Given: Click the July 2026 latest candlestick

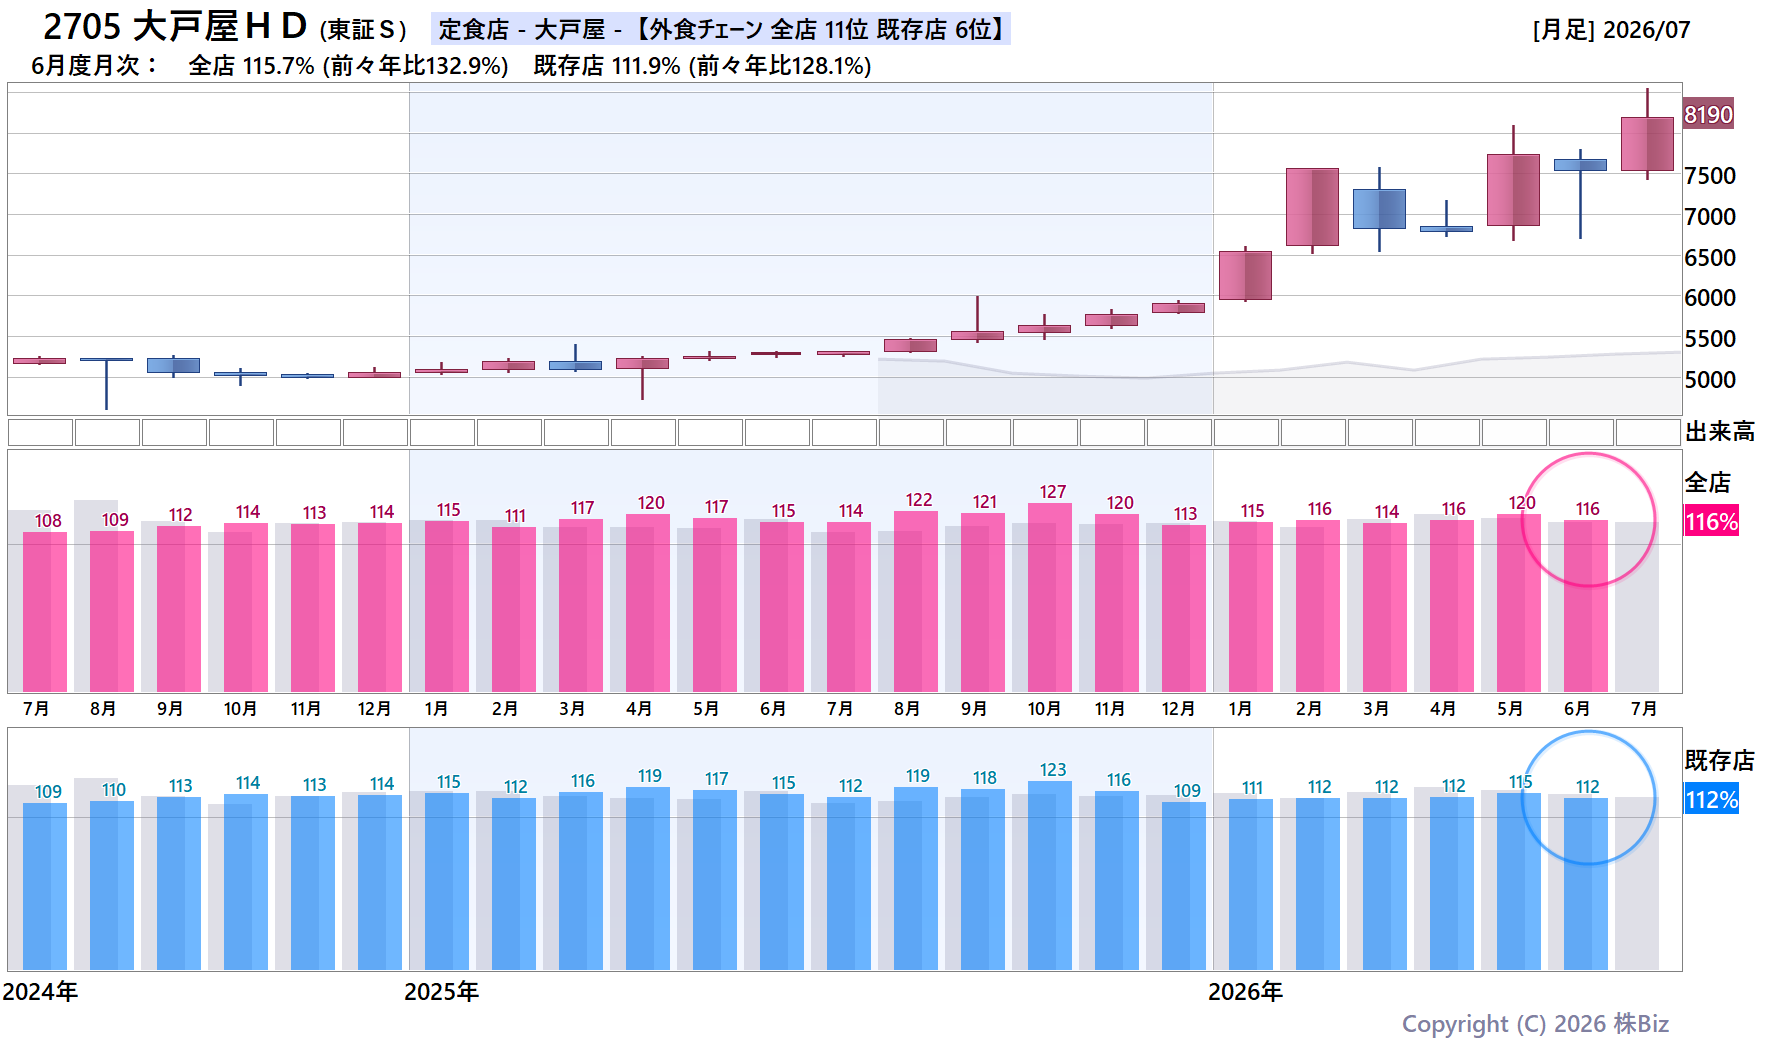Looking at the screenshot, I should [x=1647, y=144].
